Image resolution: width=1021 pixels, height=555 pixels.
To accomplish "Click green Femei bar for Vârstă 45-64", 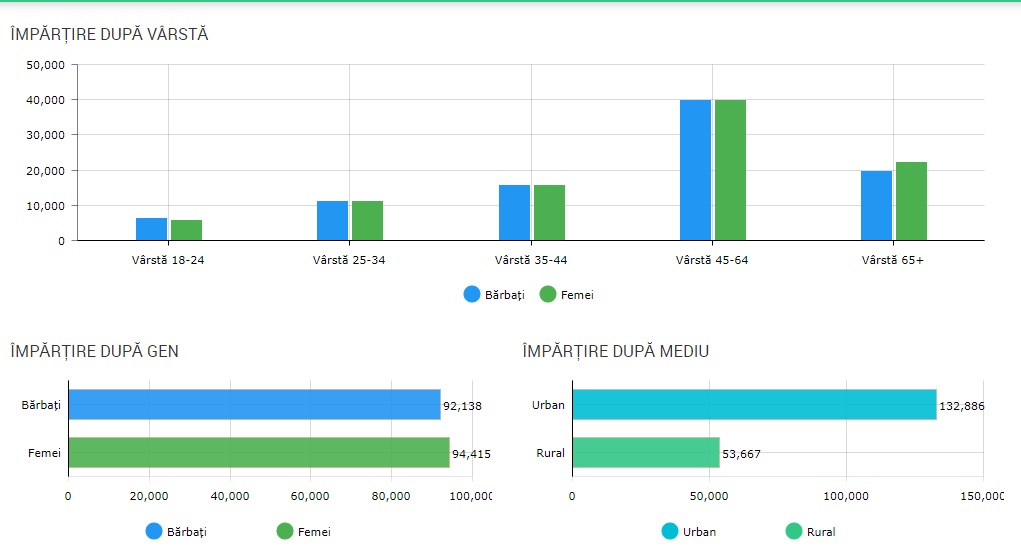I will (x=730, y=170).
